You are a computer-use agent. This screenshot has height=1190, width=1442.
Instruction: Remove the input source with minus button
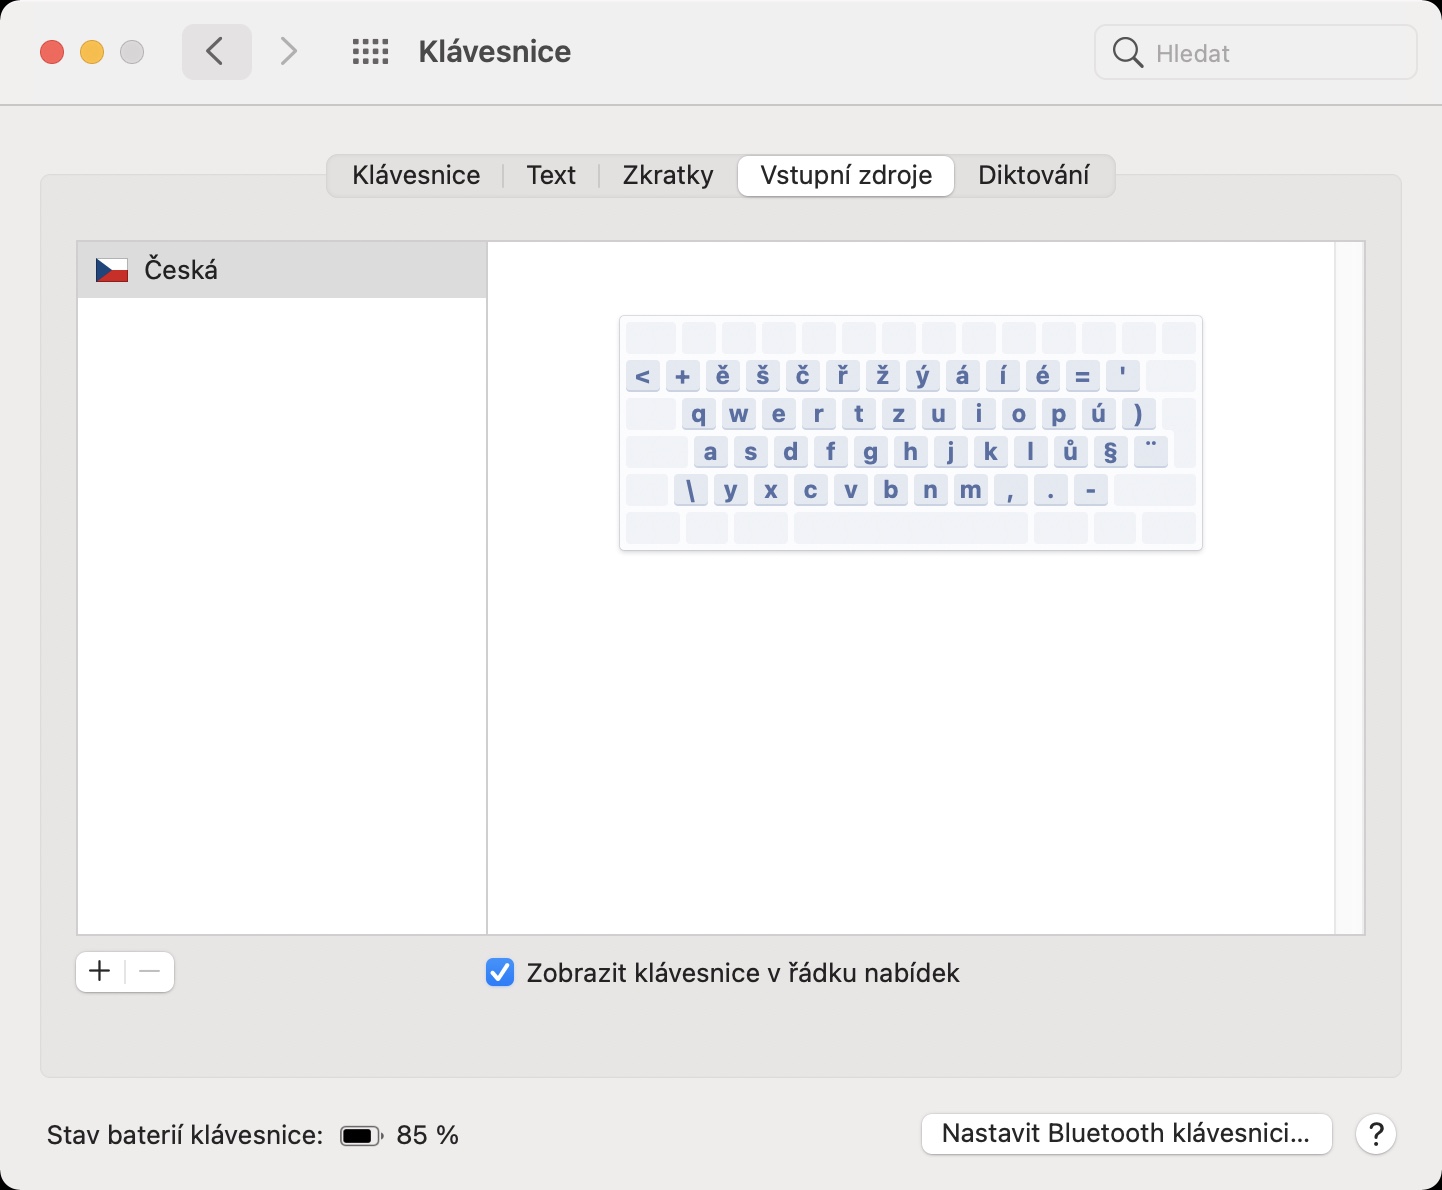pyautogui.click(x=150, y=971)
